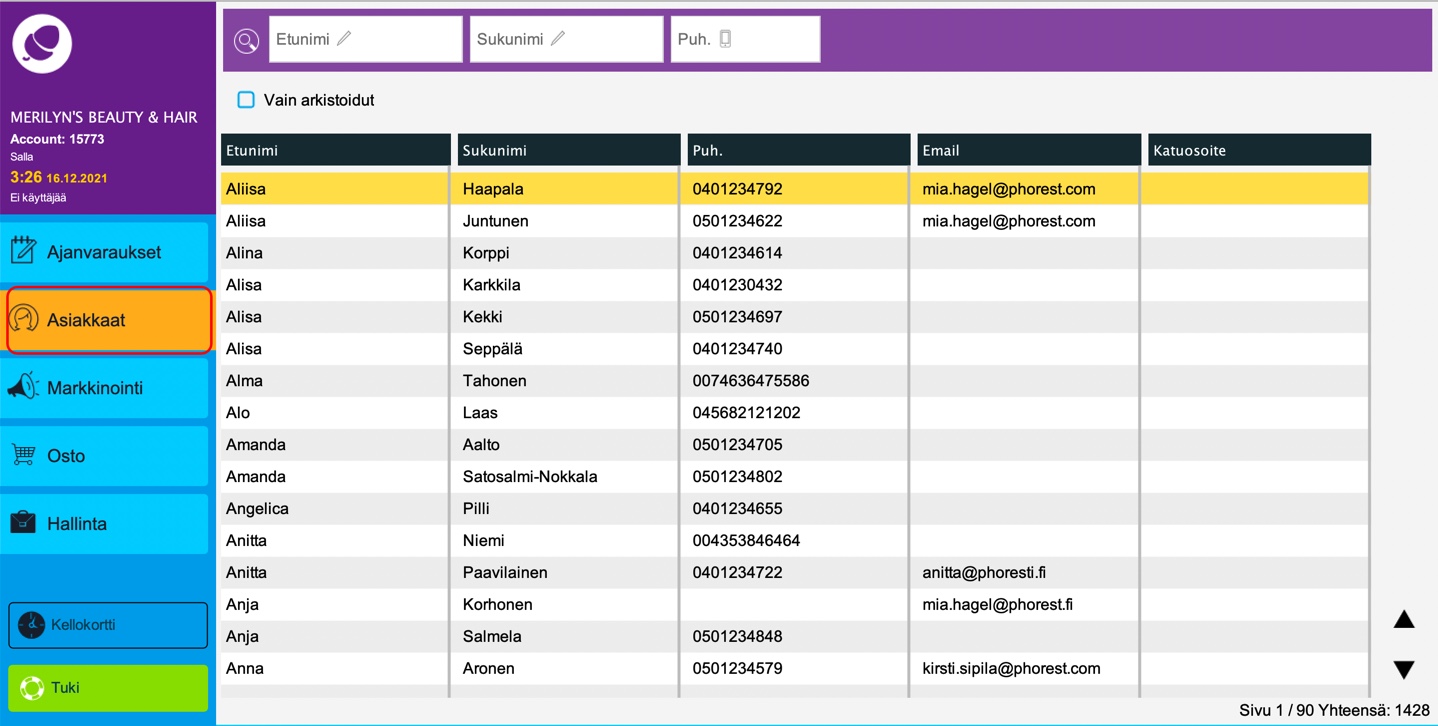This screenshot has width=1438, height=726.
Task: Click the email mia.hagel@phorest.fi
Action: click(x=998, y=605)
